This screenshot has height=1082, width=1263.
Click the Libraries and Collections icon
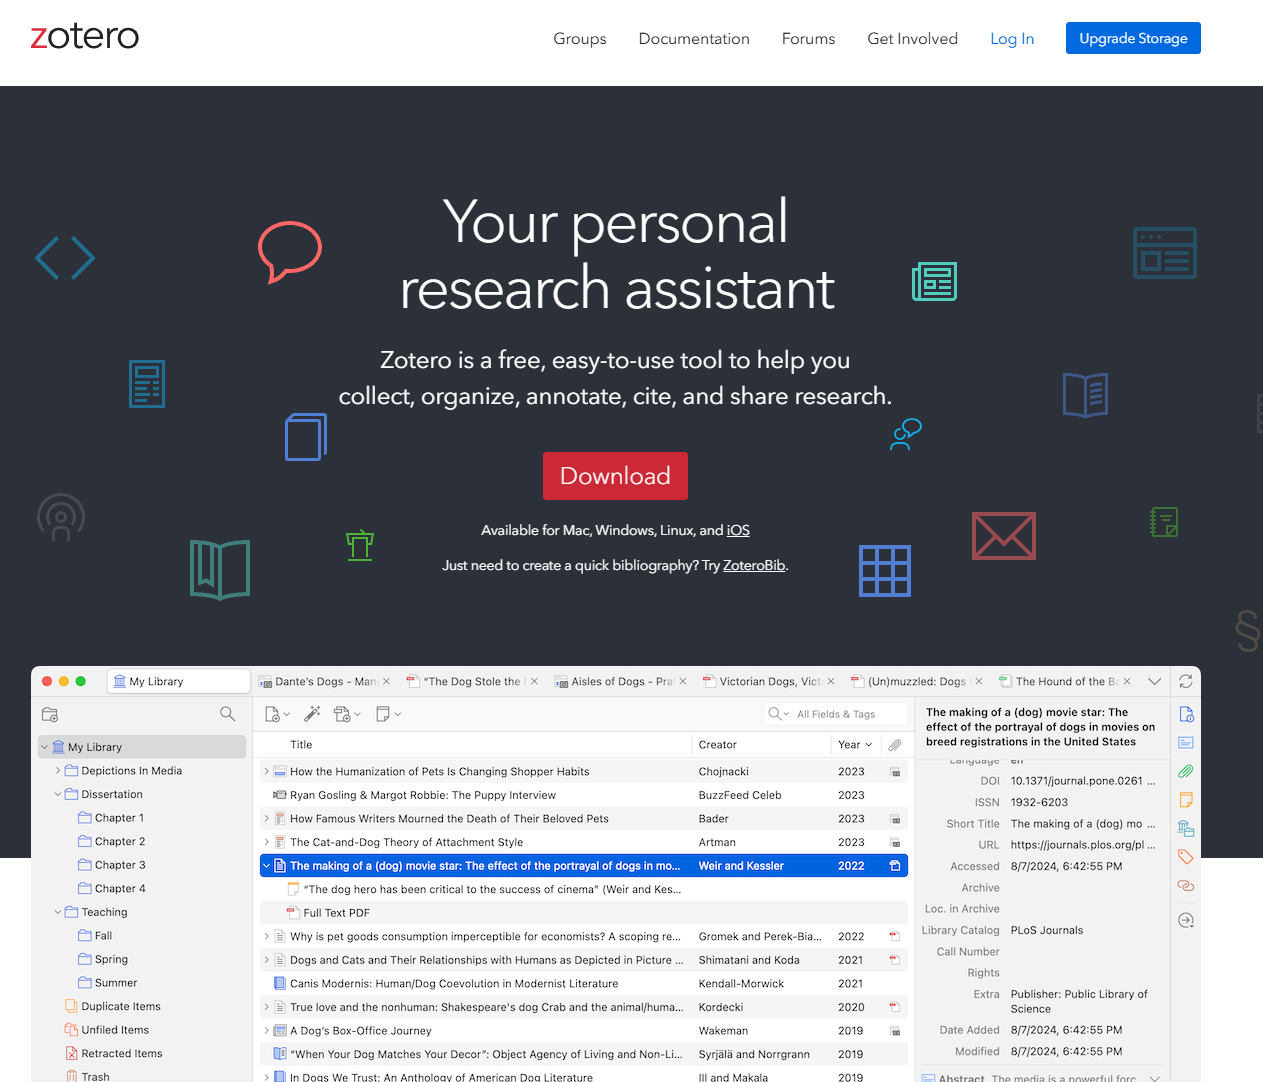[1186, 828]
